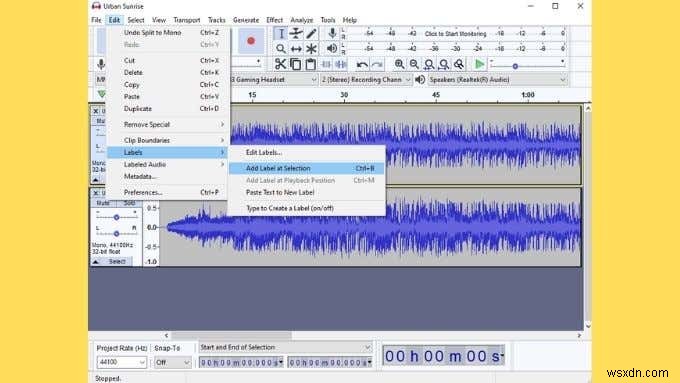680x383 pixels.
Task: Click the Cut scissors toolbar icon
Action: pyautogui.click(x=281, y=64)
